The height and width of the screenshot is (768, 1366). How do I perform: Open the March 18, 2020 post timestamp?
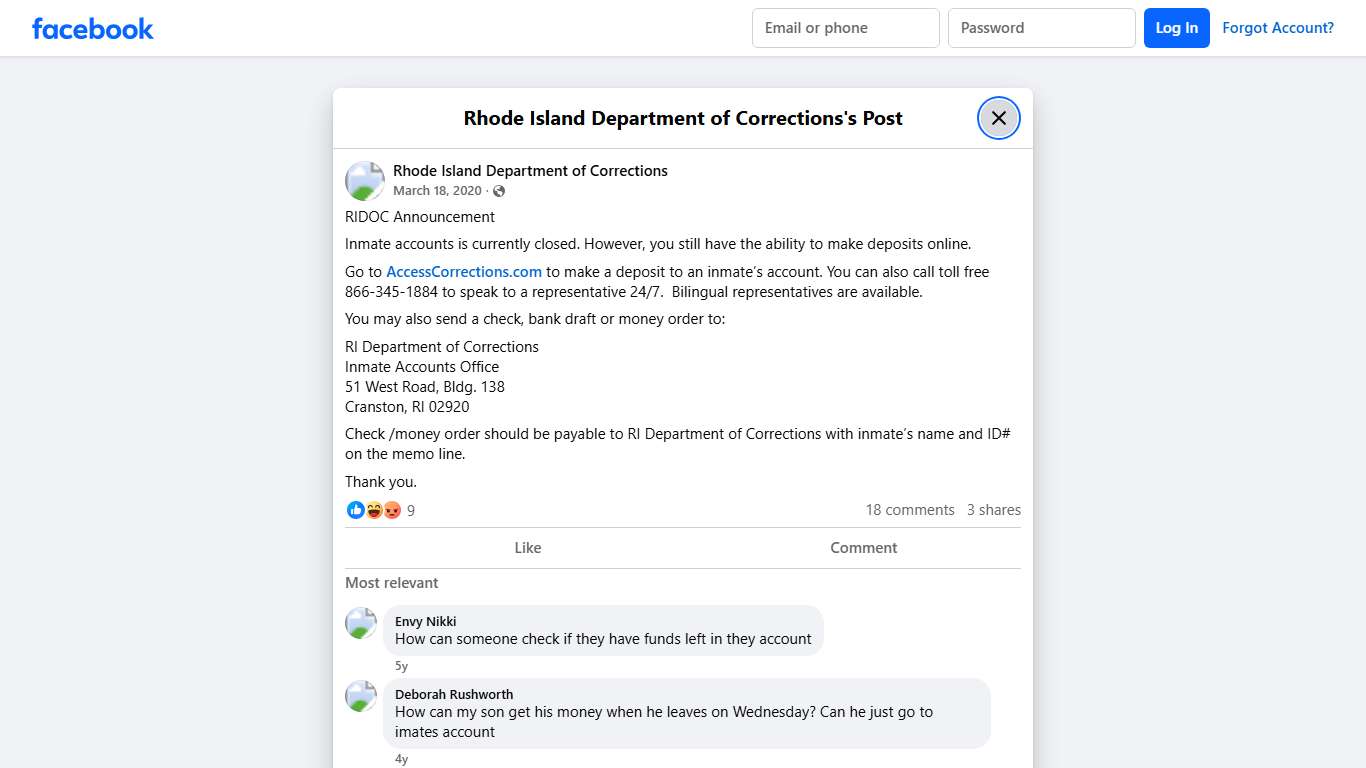click(437, 191)
